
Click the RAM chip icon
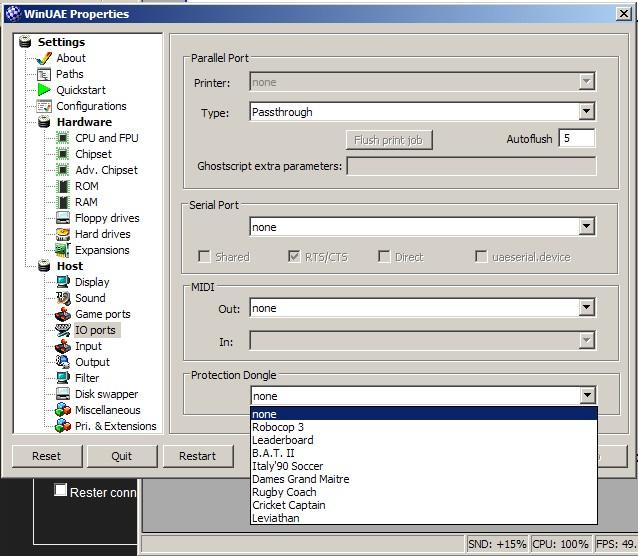coord(63,202)
